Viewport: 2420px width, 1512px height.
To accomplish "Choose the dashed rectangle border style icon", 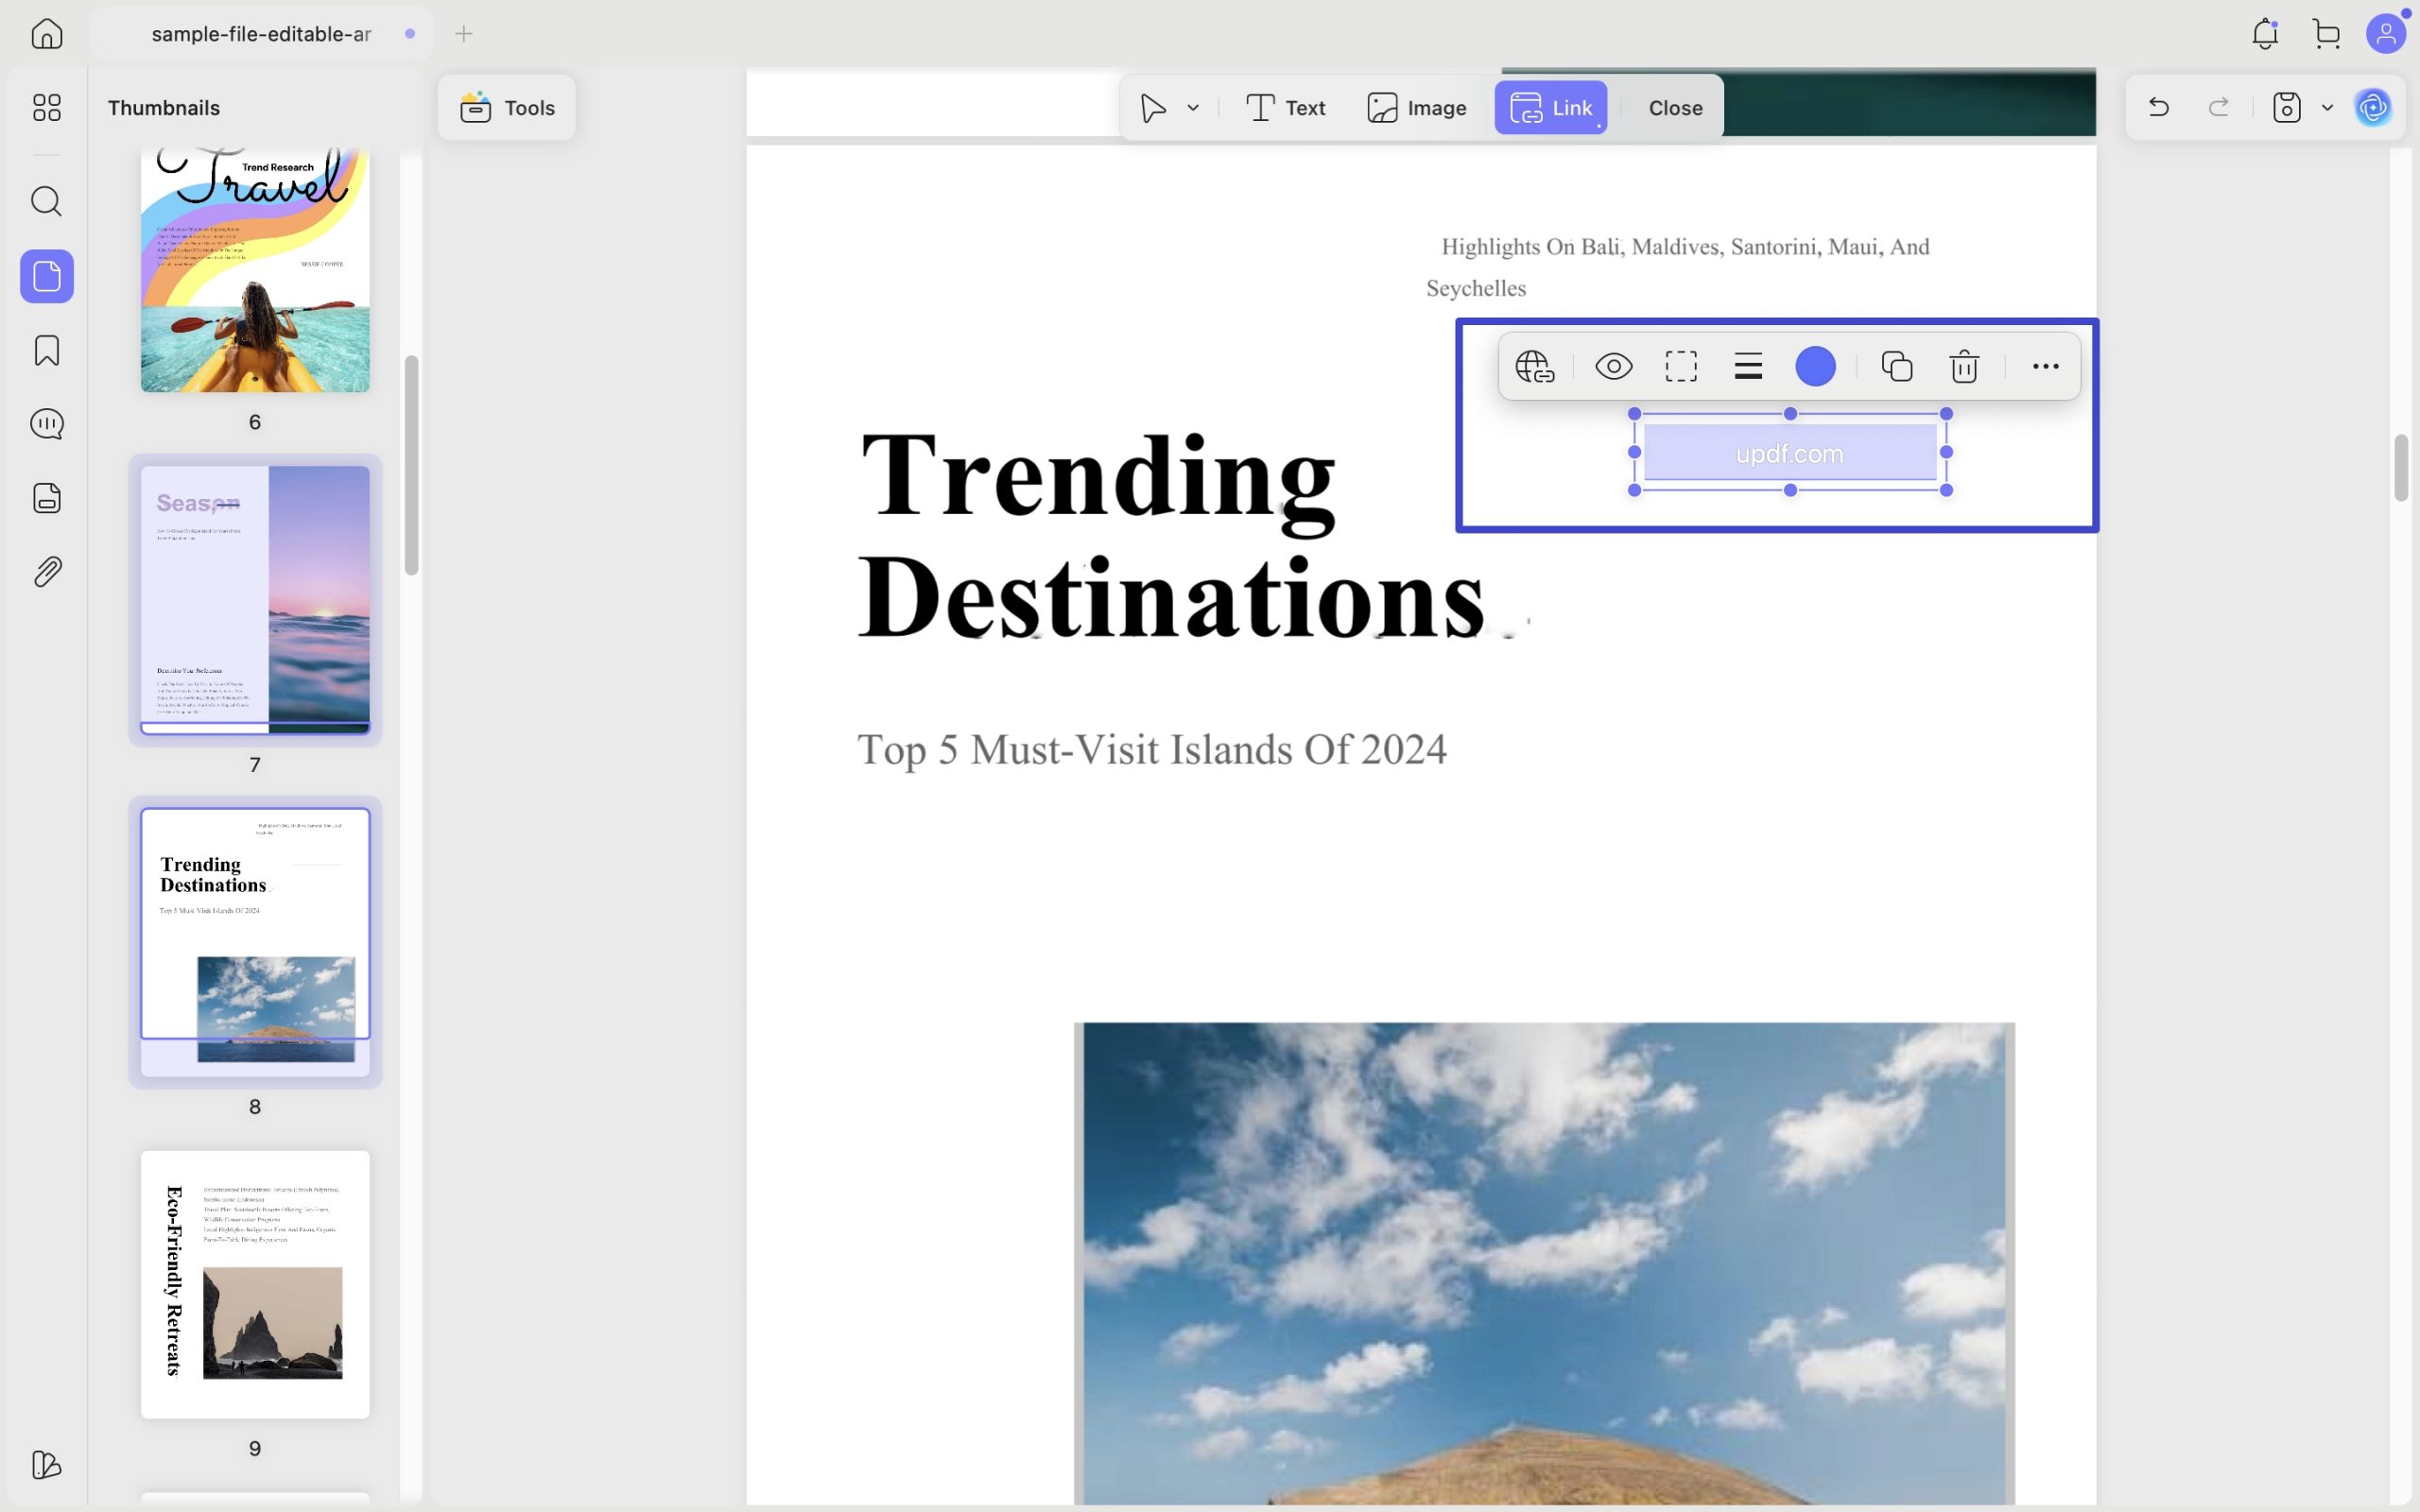I will [1681, 367].
